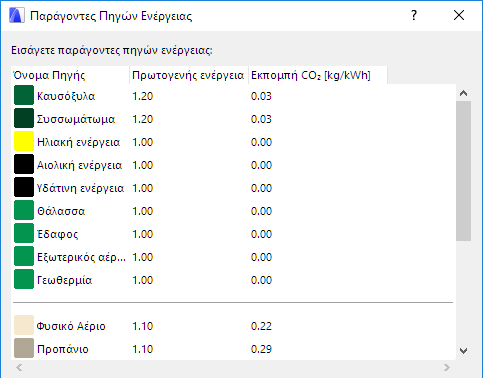Click Προπάνιο CO₂ emission value 0.29
Viewport: 483px width, 378px height.
(x=261, y=349)
